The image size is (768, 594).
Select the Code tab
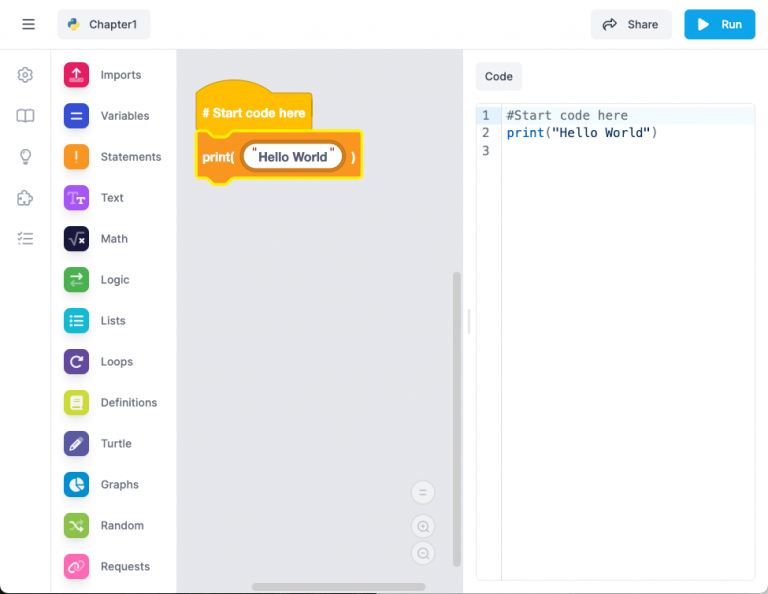tap(498, 77)
